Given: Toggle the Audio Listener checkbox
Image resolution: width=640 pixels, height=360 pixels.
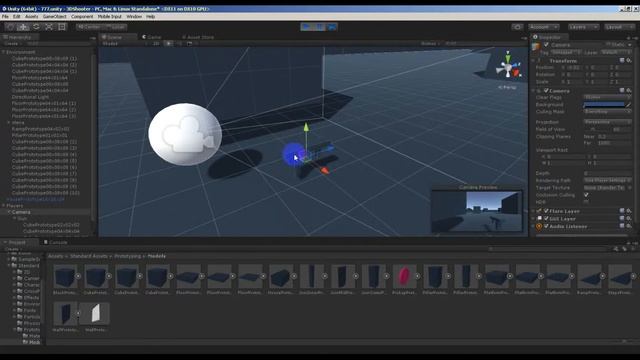Looking at the screenshot, I should 546,226.
